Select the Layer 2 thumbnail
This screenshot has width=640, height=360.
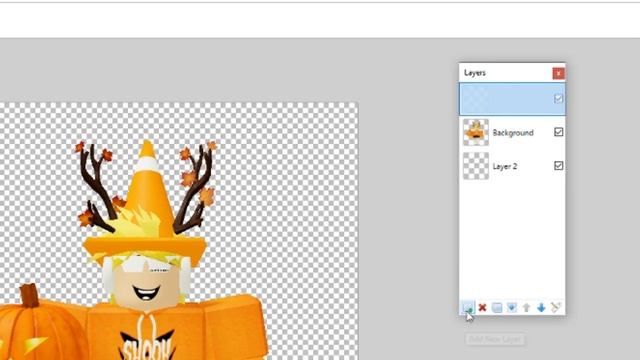[476, 166]
